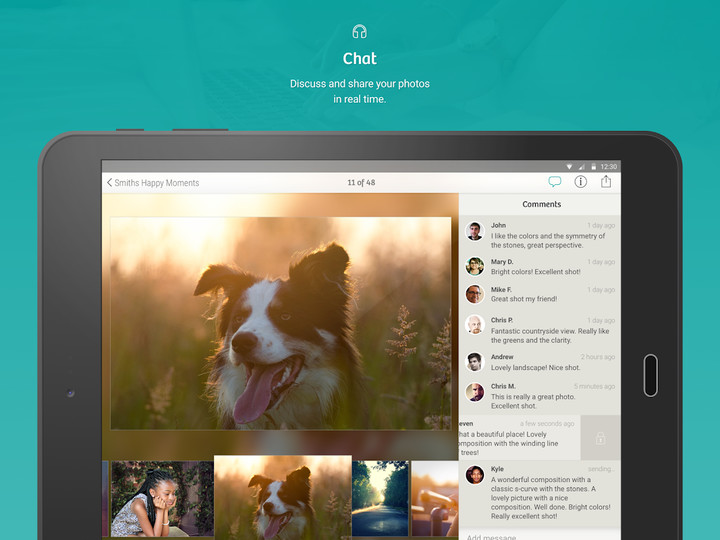
Task: Tap Kyle's profile avatar
Action: 475,474
